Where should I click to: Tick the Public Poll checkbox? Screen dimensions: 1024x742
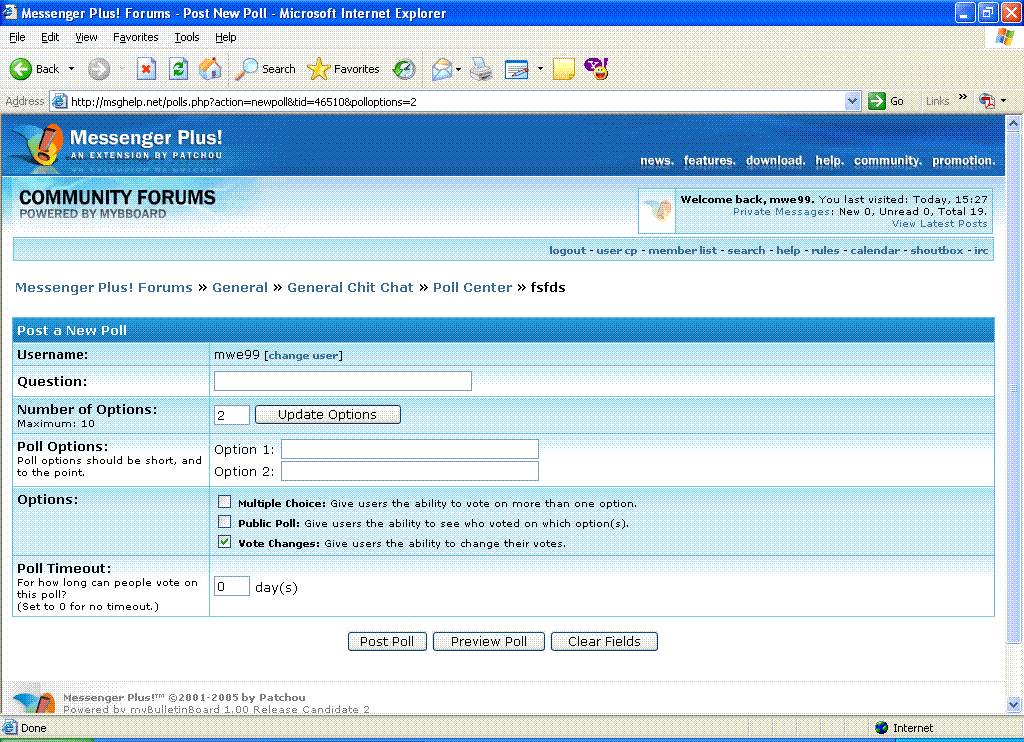225,522
